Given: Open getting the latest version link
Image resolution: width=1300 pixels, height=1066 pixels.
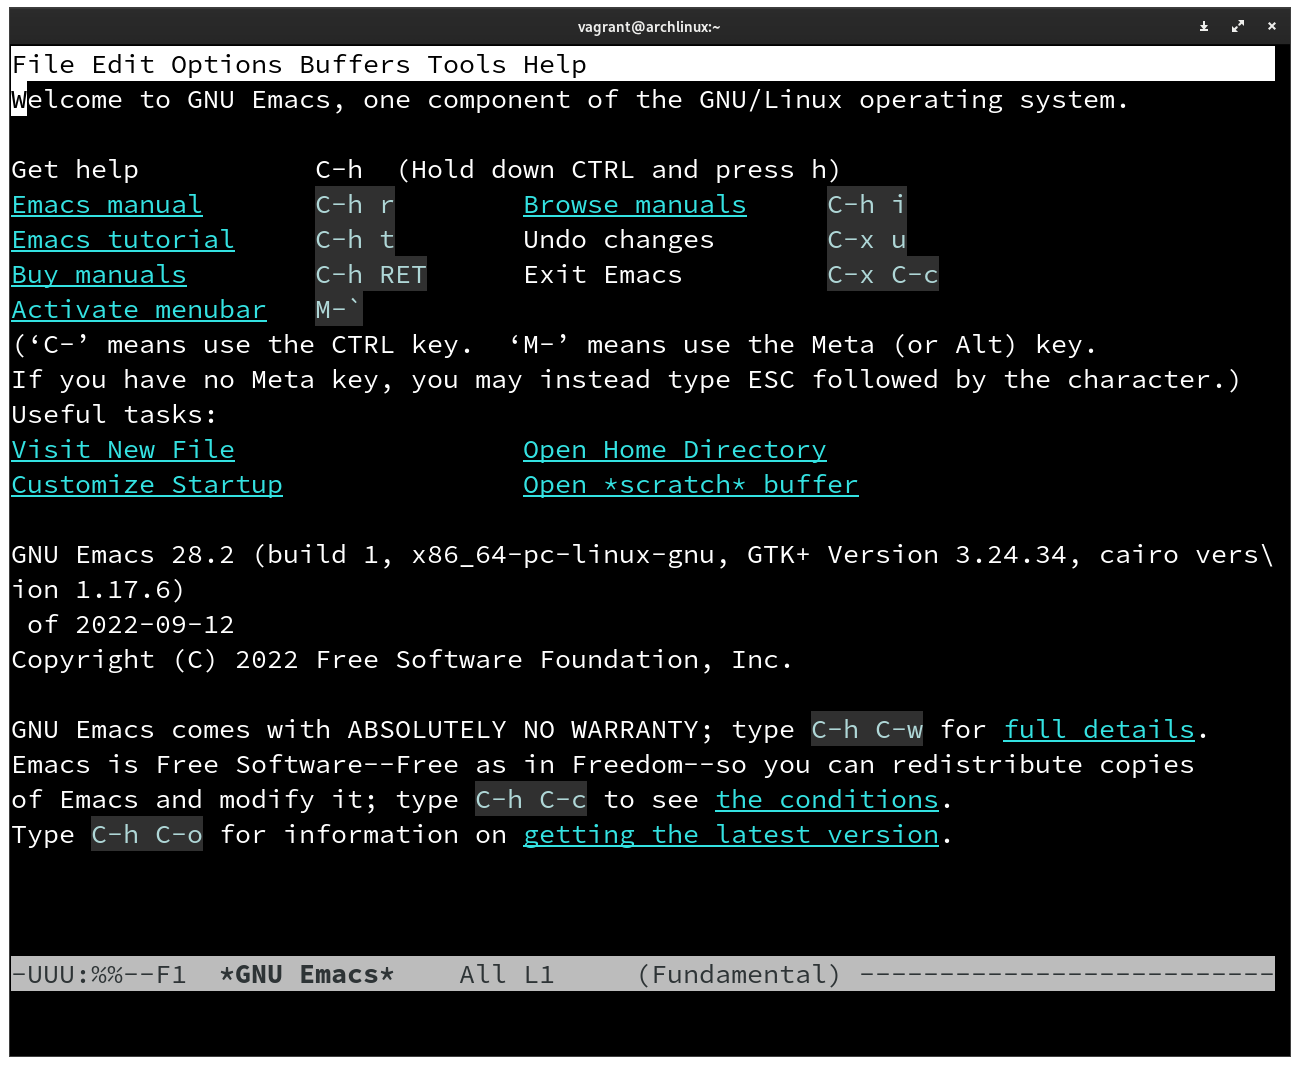Looking at the screenshot, I should tap(731, 835).
